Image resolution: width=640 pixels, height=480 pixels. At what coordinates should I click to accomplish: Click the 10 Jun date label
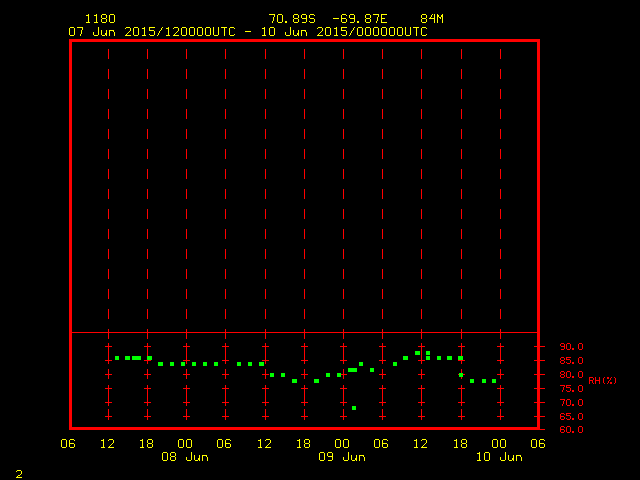pyautogui.click(x=499, y=457)
